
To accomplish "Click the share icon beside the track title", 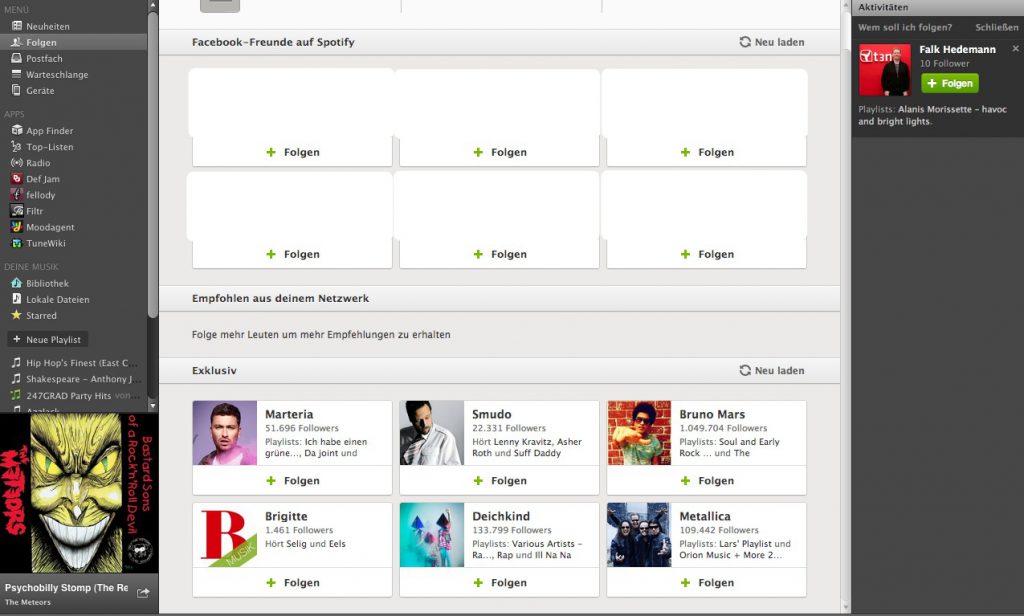I will click(143, 592).
